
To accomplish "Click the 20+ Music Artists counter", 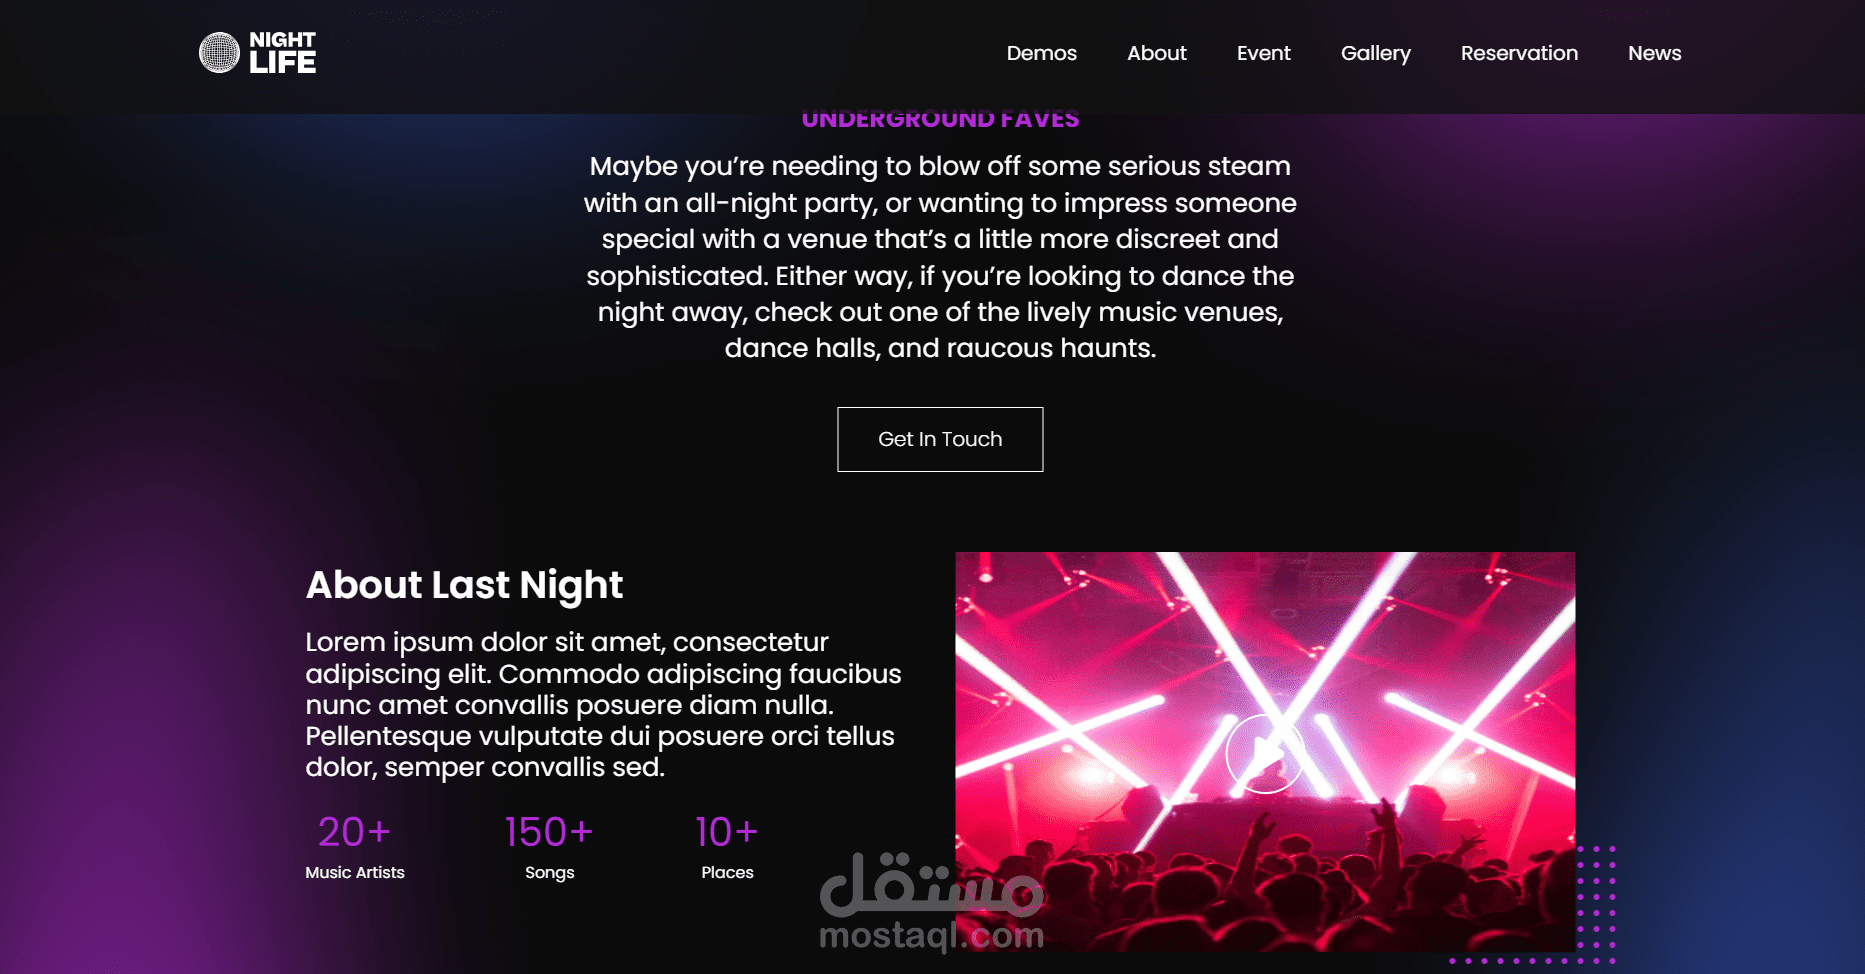I will click(x=355, y=847).
